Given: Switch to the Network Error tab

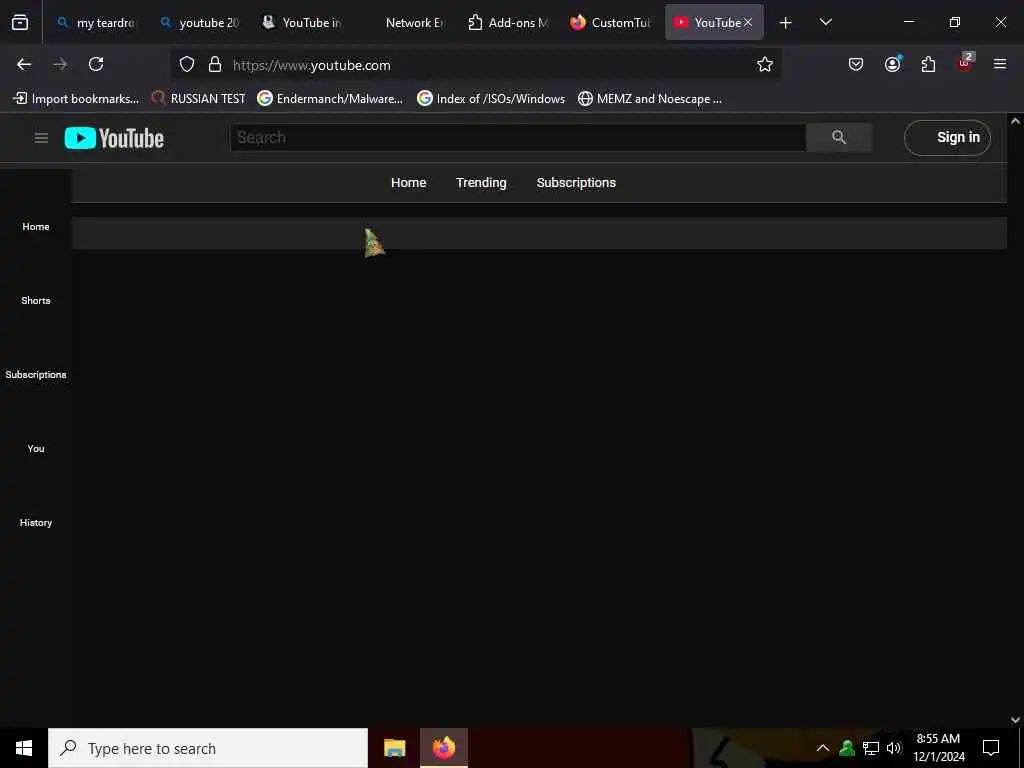Looking at the screenshot, I should pyautogui.click(x=406, y=22).
